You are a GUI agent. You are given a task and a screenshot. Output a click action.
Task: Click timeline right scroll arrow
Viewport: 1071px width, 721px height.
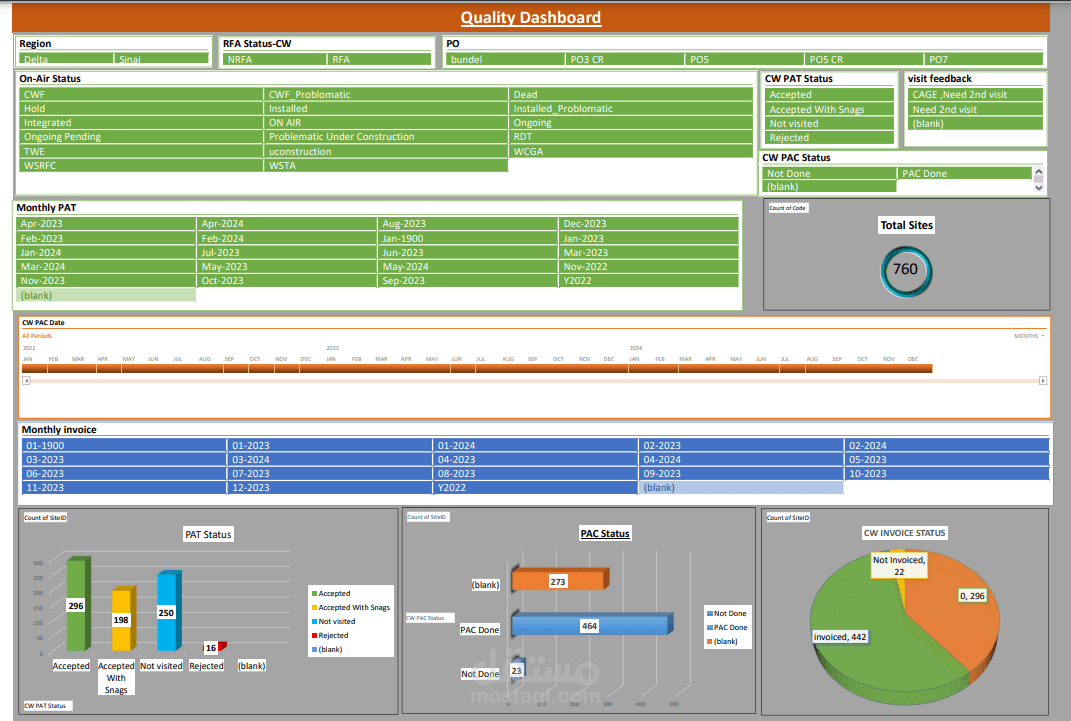coord(1043,381)
